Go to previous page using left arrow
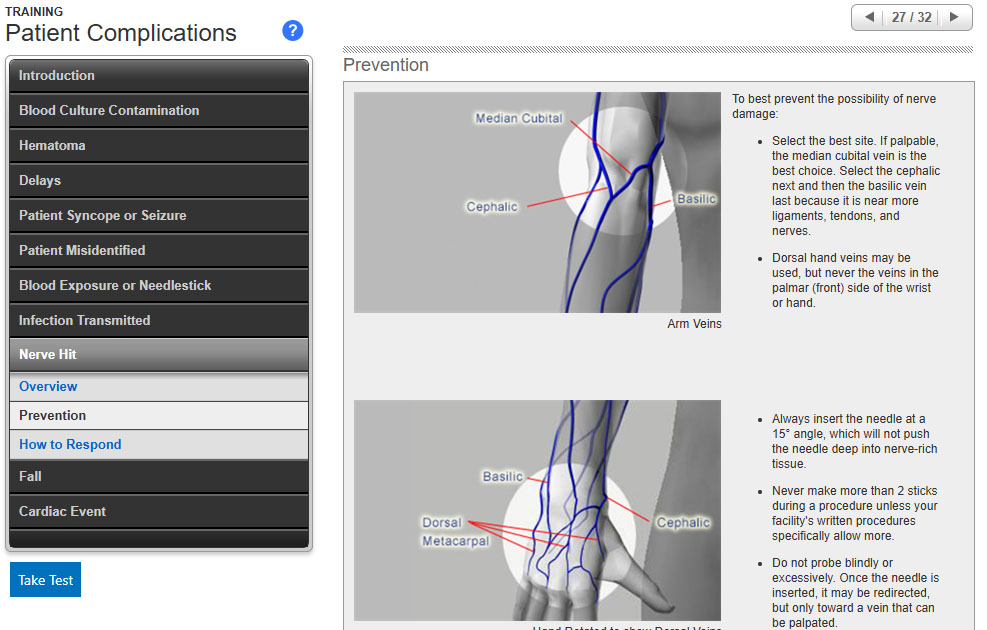Screen dimensions: 987x630 click(869, 18)
